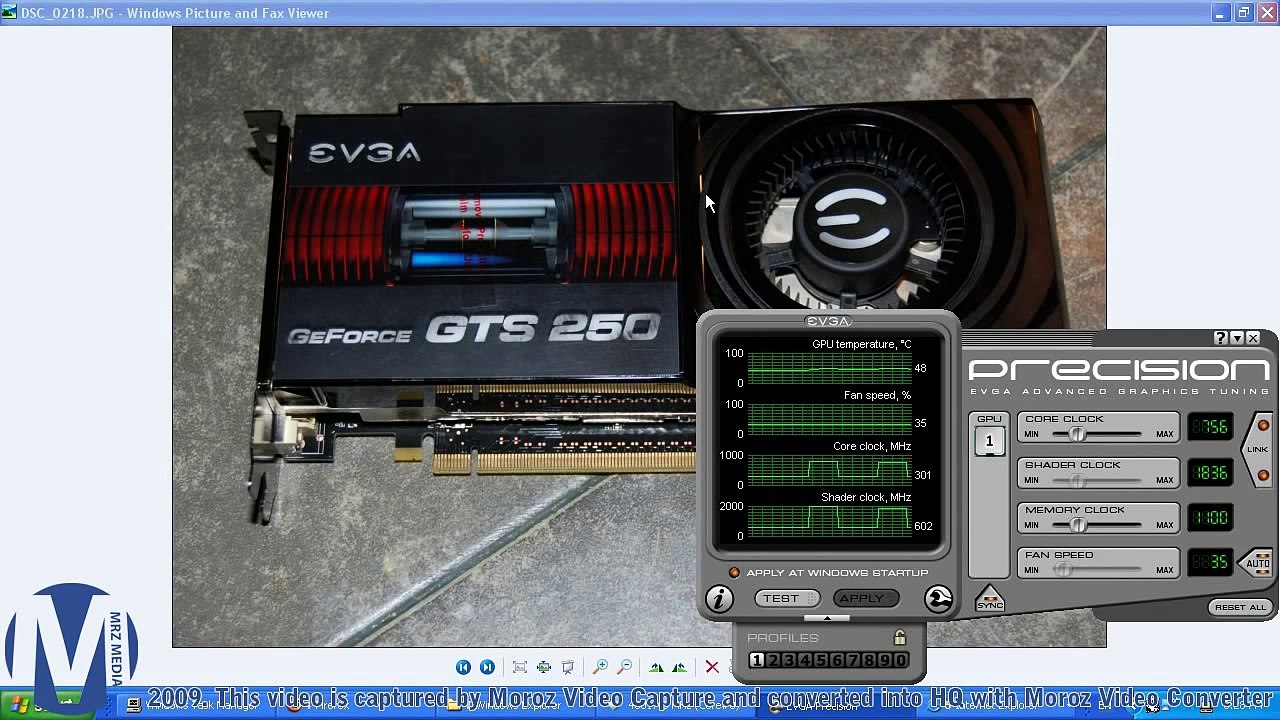Maximize the Picture and Fax Viewer window

click(1243, 13)
